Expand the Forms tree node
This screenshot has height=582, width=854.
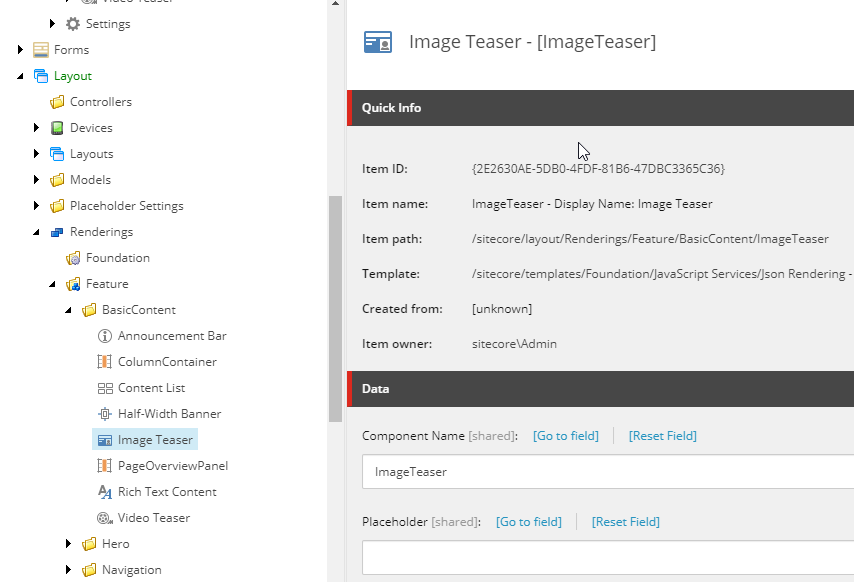pyautogui.click(x=20, y=50)
